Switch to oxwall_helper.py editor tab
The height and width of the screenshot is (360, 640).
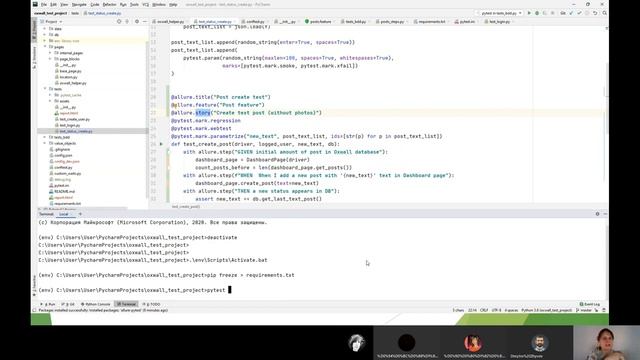pyautogui.click(x=170, y=22)
